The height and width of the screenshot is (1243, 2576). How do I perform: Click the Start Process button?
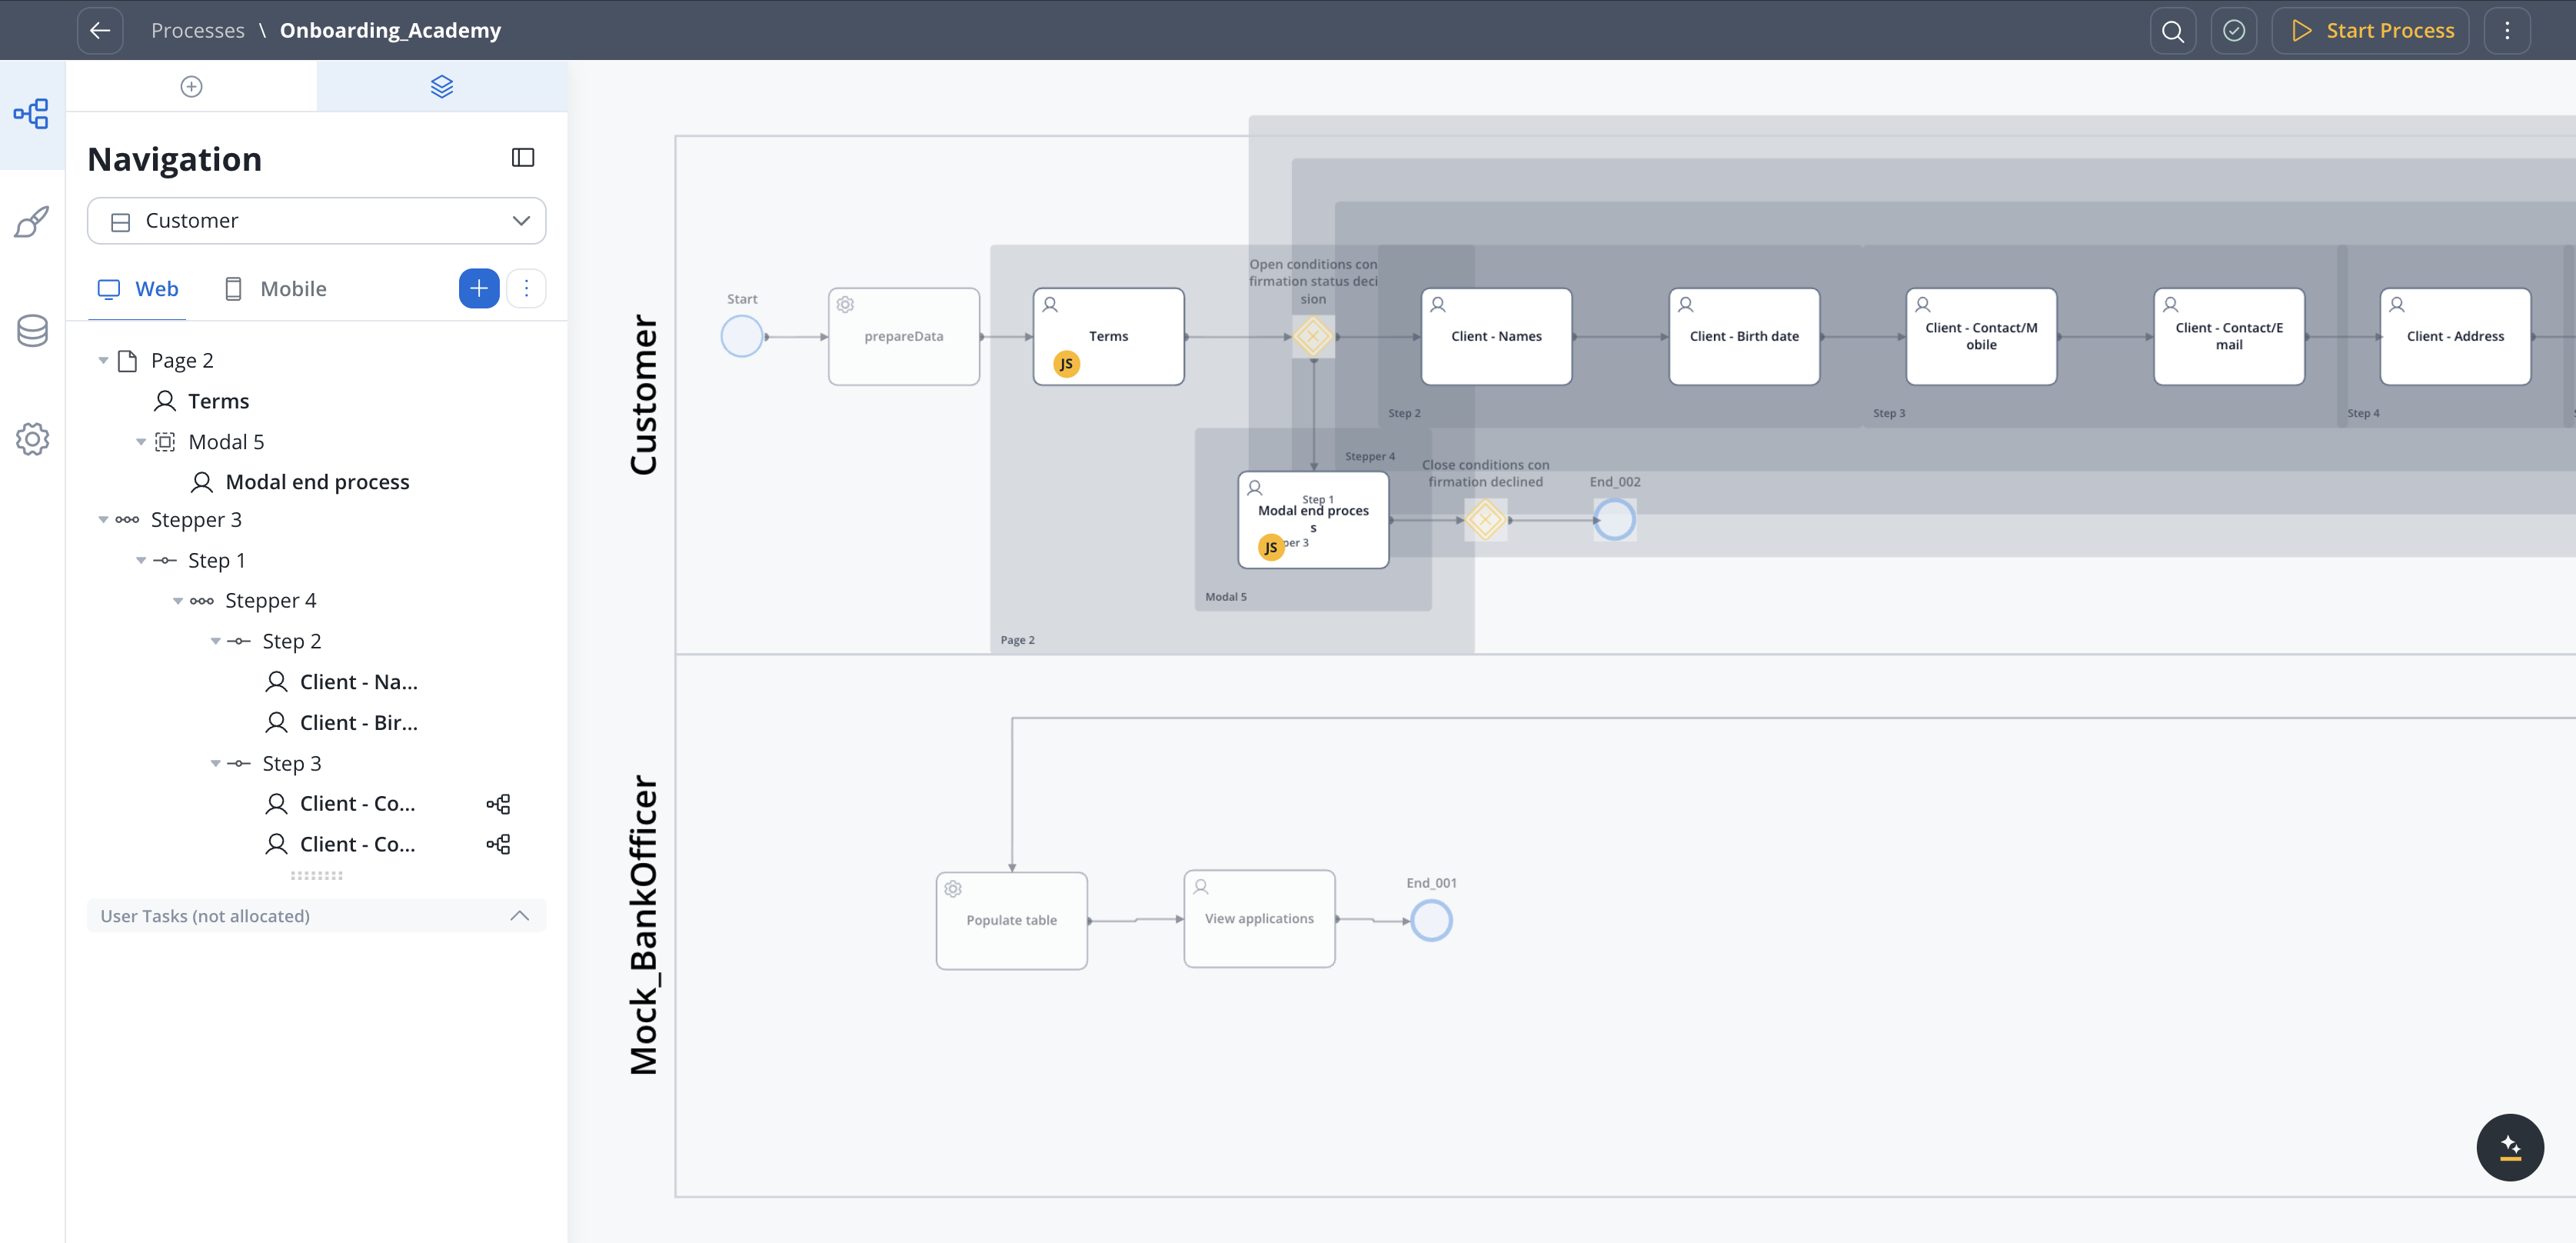(x=2370, y=30)
